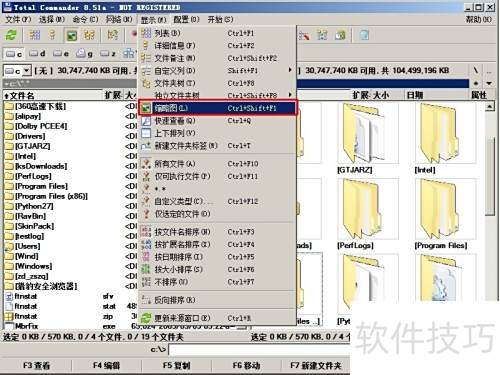Open the 配置 menu in menu bar
The image size is (500, 375).
(x=186, y=19)
